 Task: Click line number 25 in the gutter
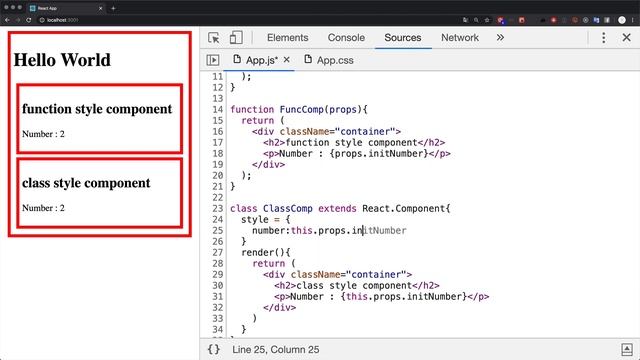(218, 231)
